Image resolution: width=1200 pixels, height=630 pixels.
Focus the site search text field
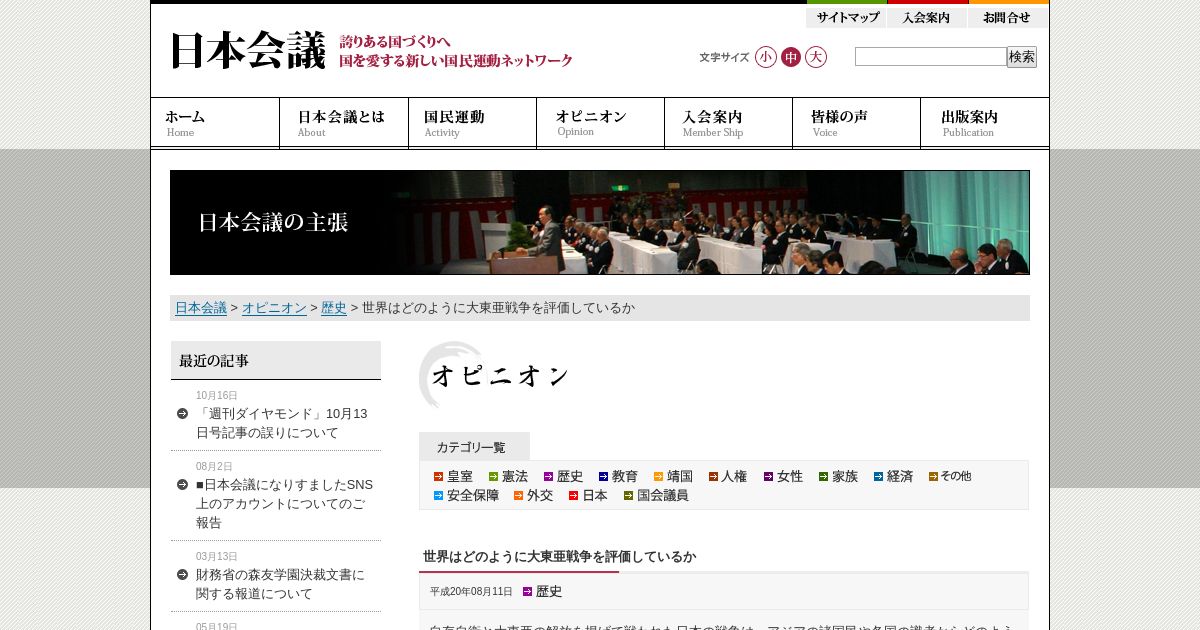tap(930, 57)
